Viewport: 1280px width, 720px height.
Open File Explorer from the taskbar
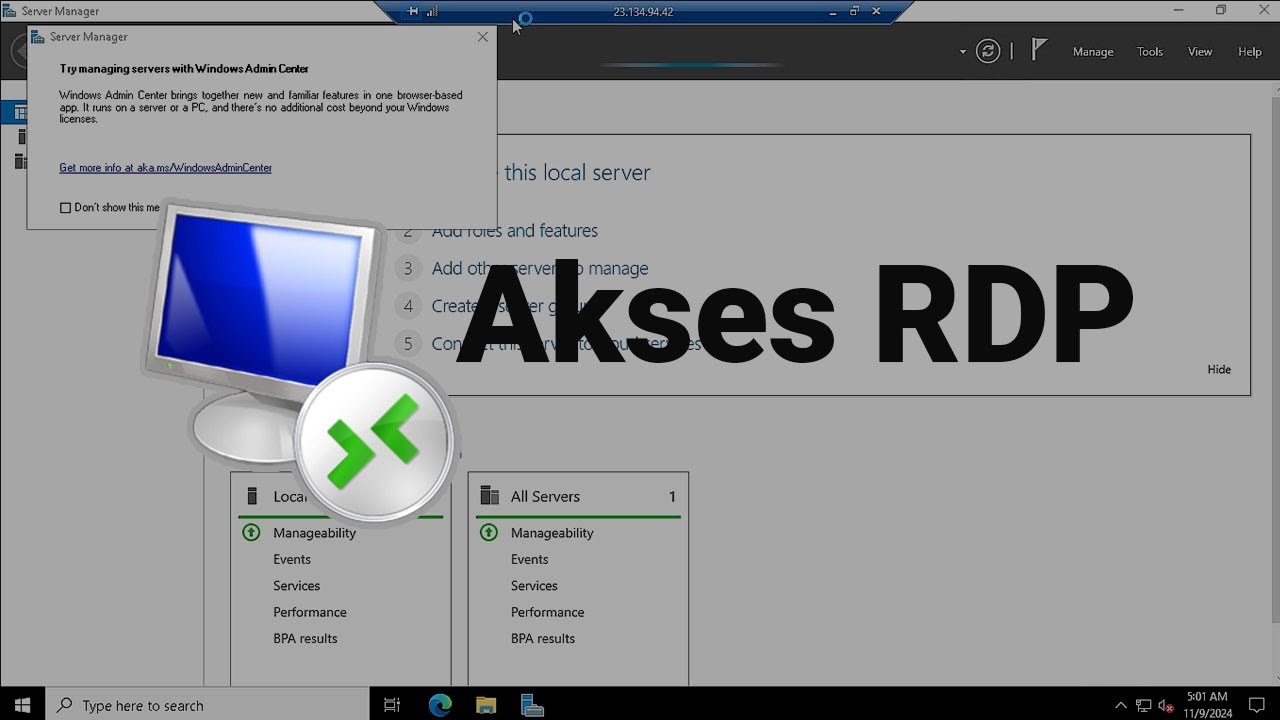click(x=486, y=705)
